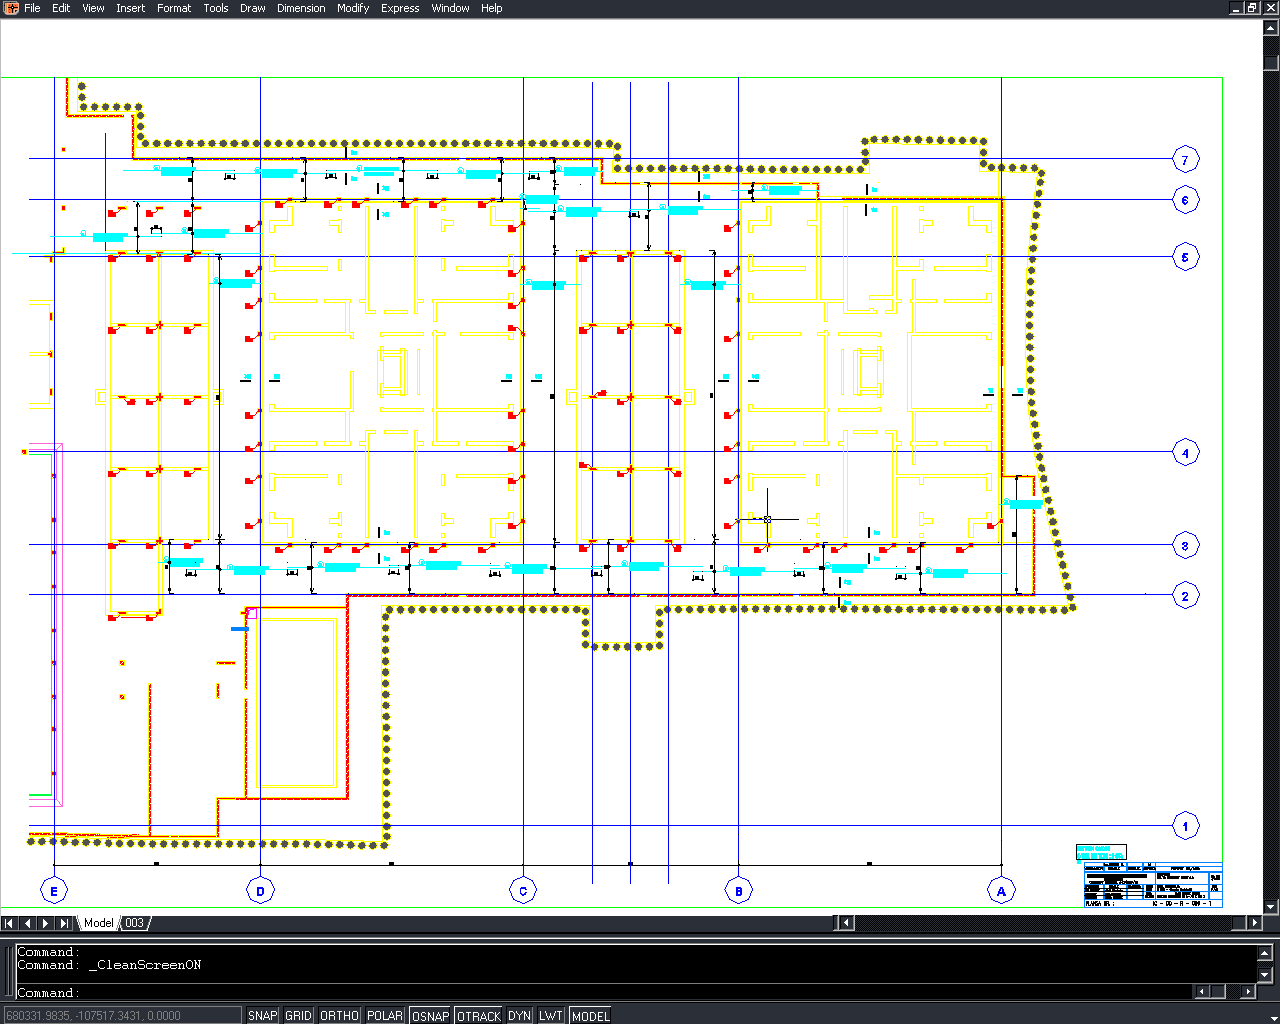Select grid bubble C
1280x1024 pixels.
[x=523, y=891]
